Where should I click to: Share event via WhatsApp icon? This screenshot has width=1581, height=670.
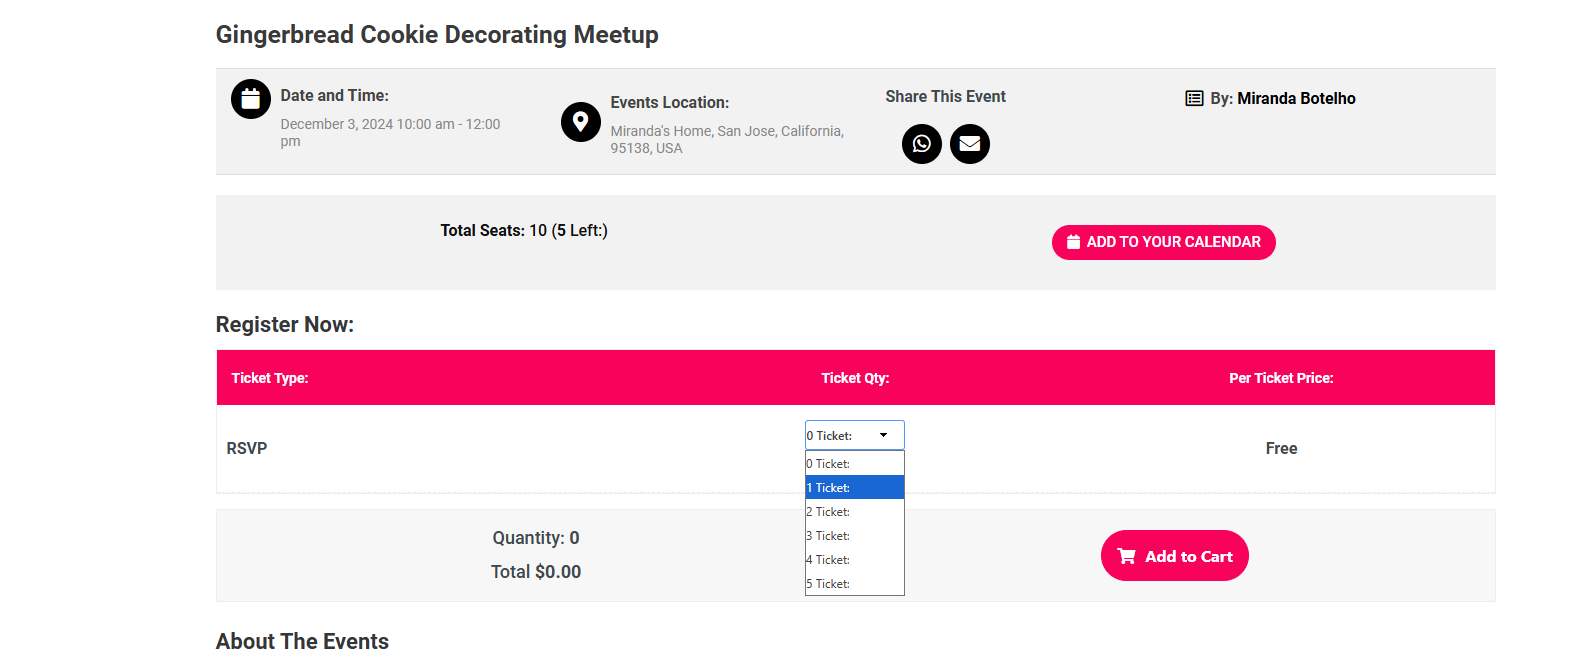pos(922,144)
